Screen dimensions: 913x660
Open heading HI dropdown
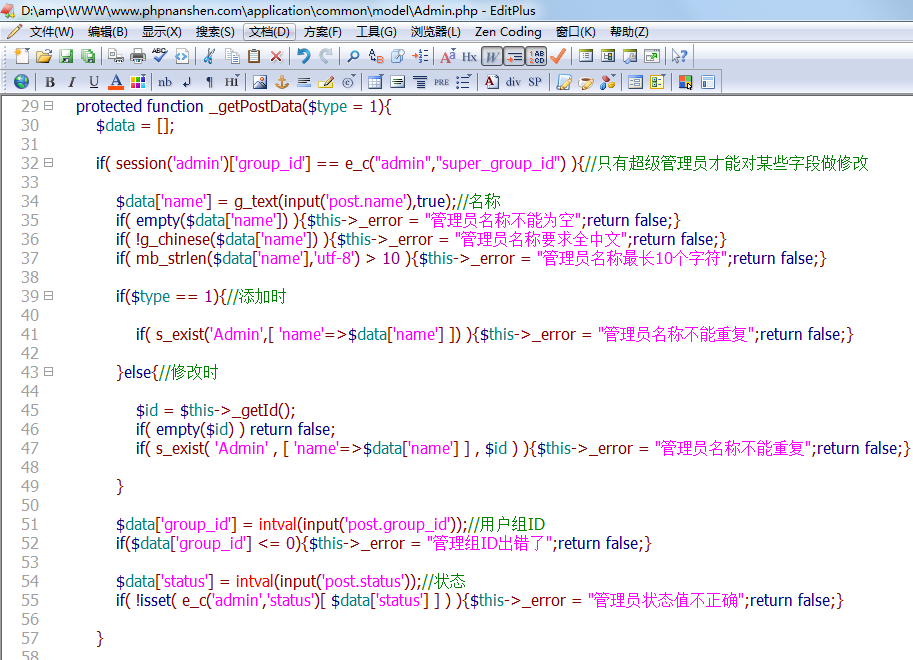pos(232,82)
